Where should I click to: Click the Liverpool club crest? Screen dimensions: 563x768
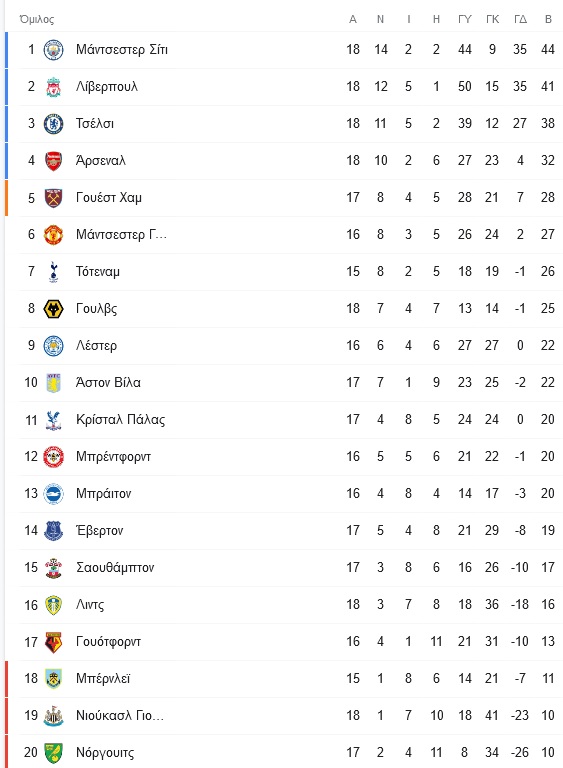pos(53,87)
